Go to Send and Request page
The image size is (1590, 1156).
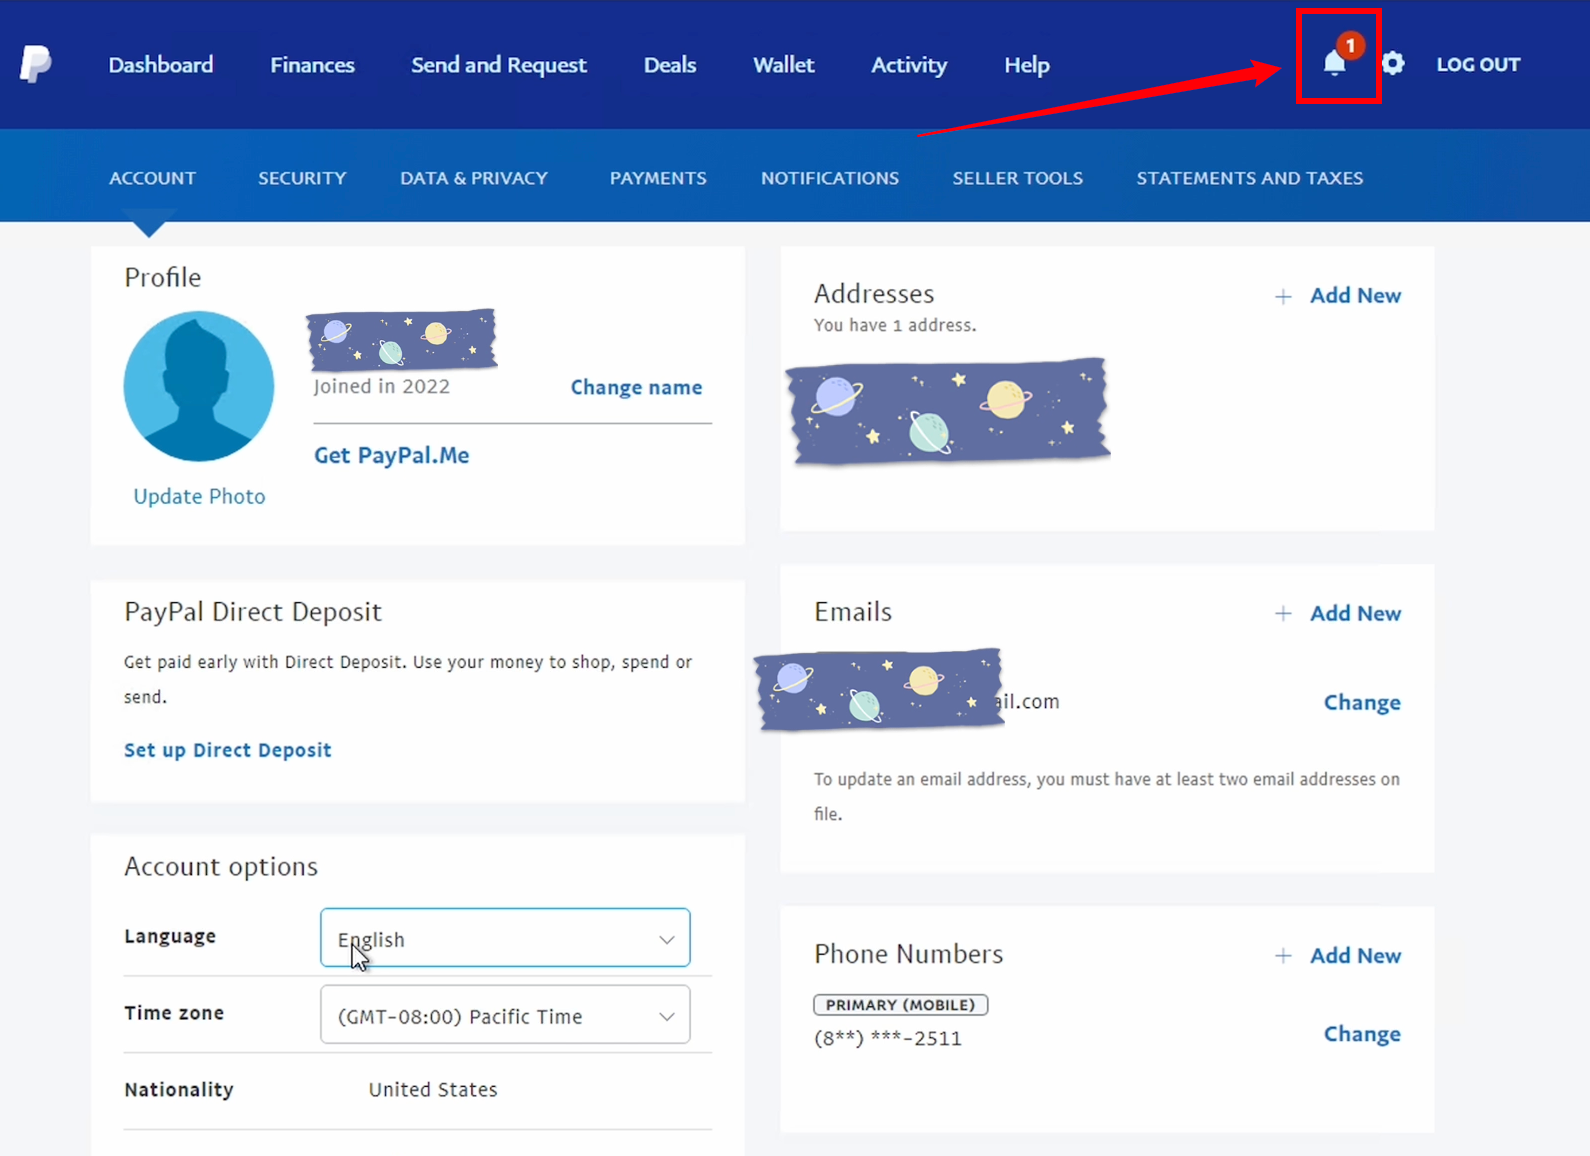coord(498,65)
